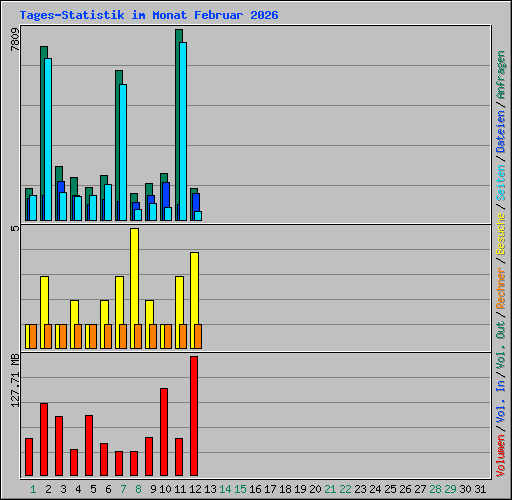Click the orange hosts bar for day 1
The image size is (512, 500).
[33, 337]
